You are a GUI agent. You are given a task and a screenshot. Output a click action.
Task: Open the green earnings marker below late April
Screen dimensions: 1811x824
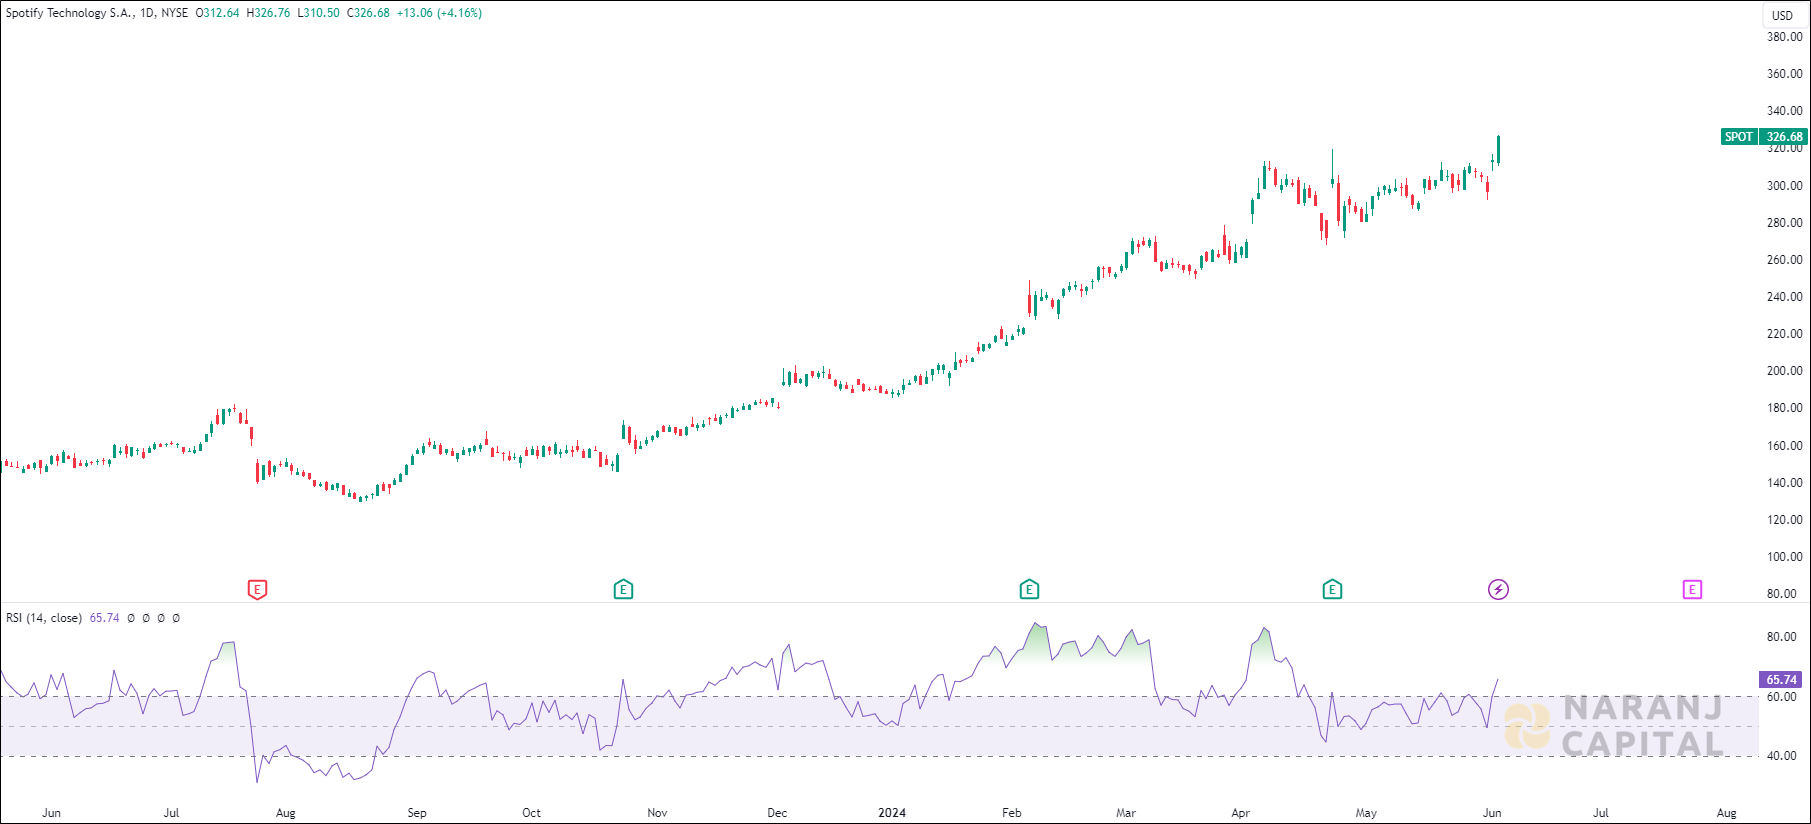point(1332,590)
